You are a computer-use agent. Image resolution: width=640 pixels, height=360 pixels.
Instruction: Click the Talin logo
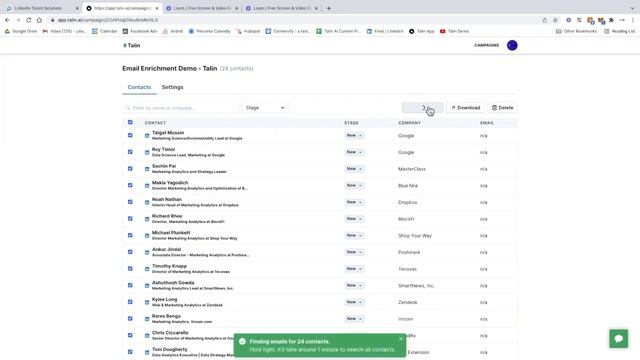pyautogui.click(x=131, y=45)
